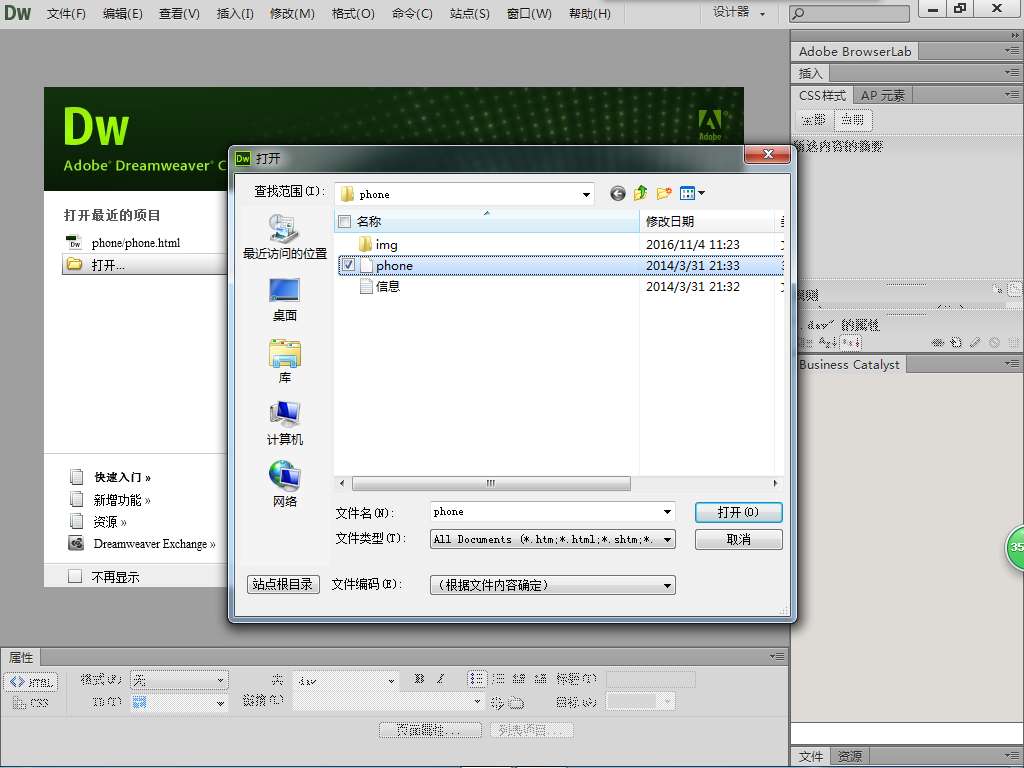Expand the 文件编码 encoding dropdown
Image resolution: width=1024 pixels, height=768 pixels.
coord(667,585)
